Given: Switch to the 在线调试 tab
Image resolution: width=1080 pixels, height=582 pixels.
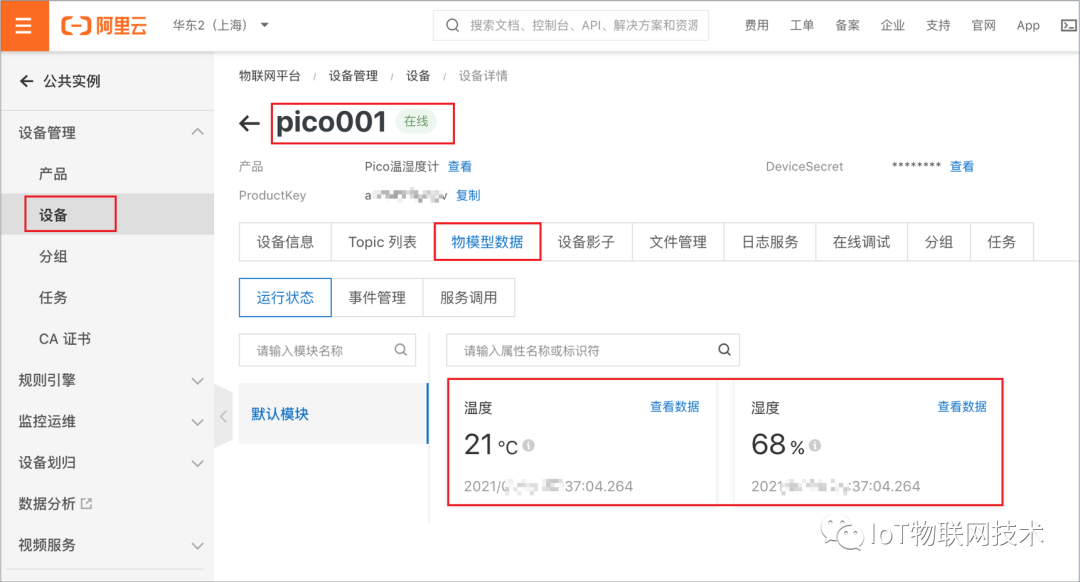Looking at the screenshot, I should (x=862, y=242).
